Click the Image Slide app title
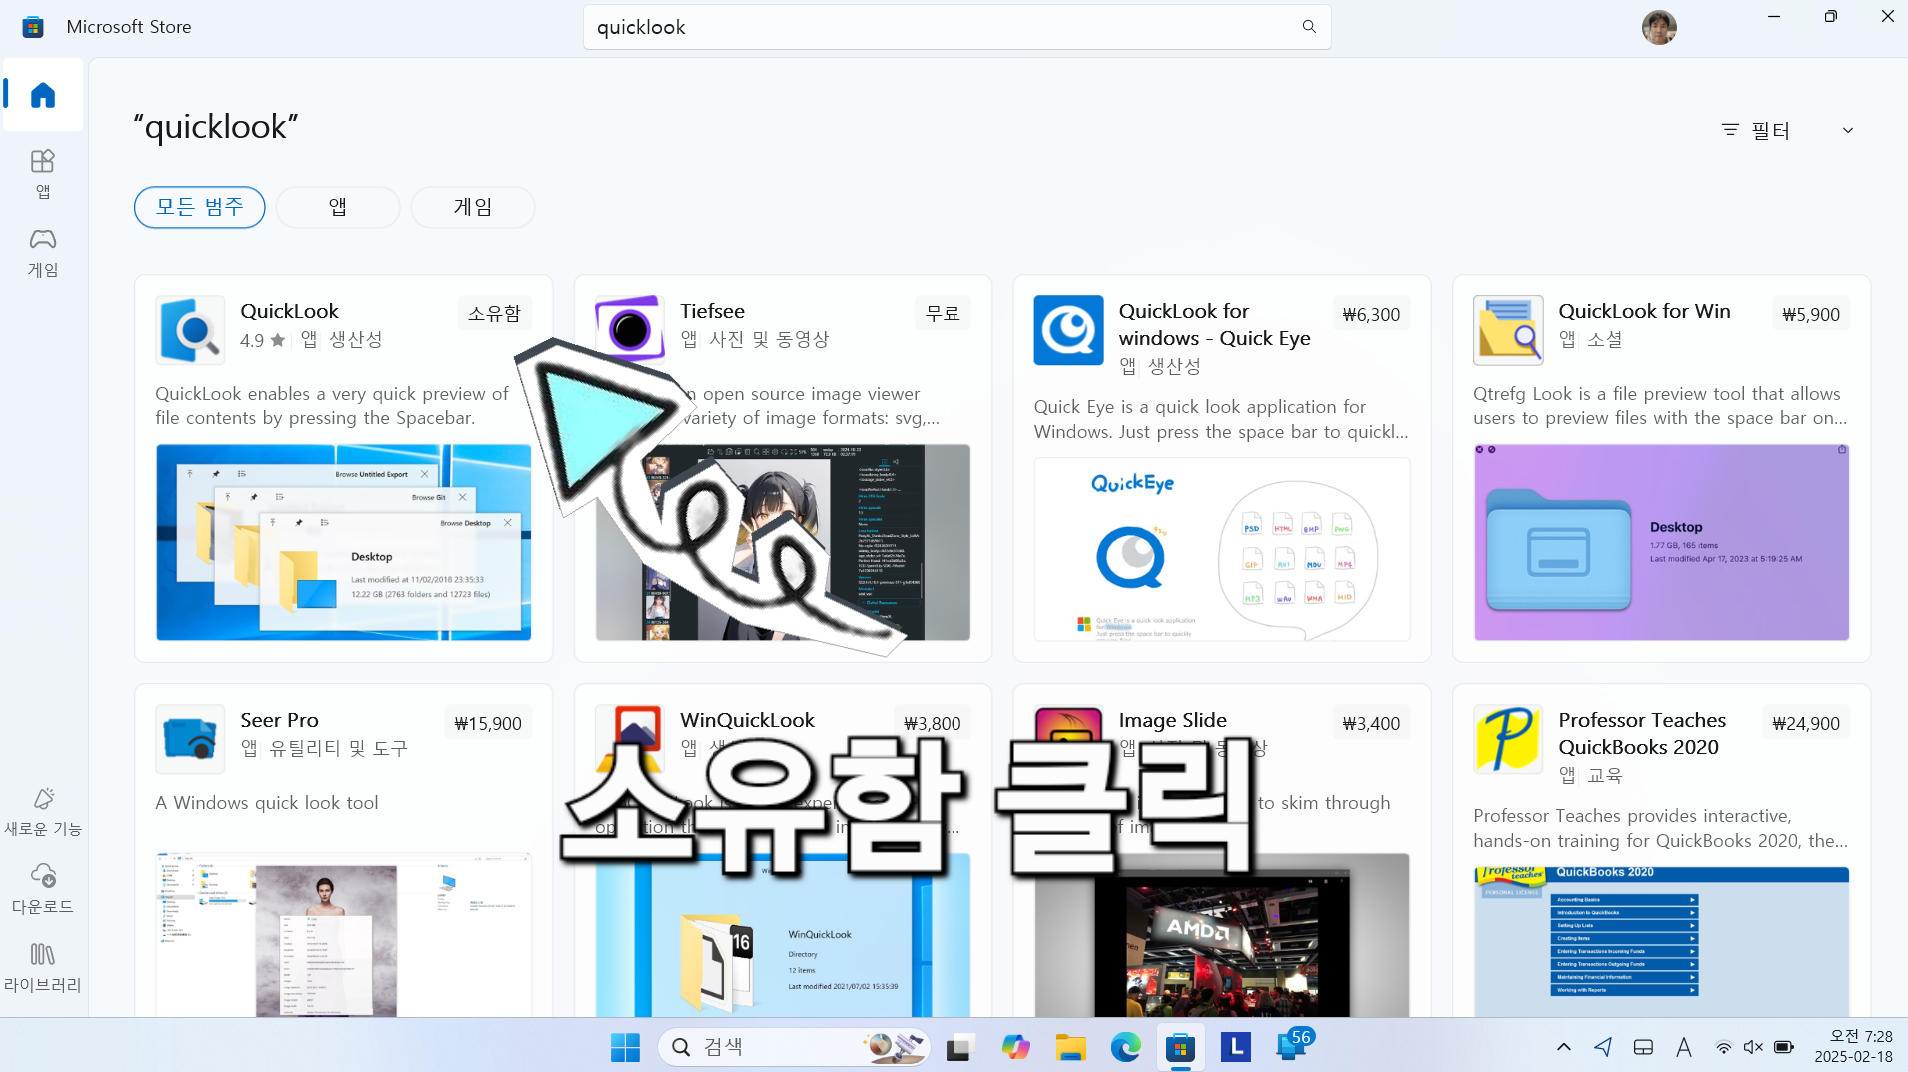 (1173, 720)
